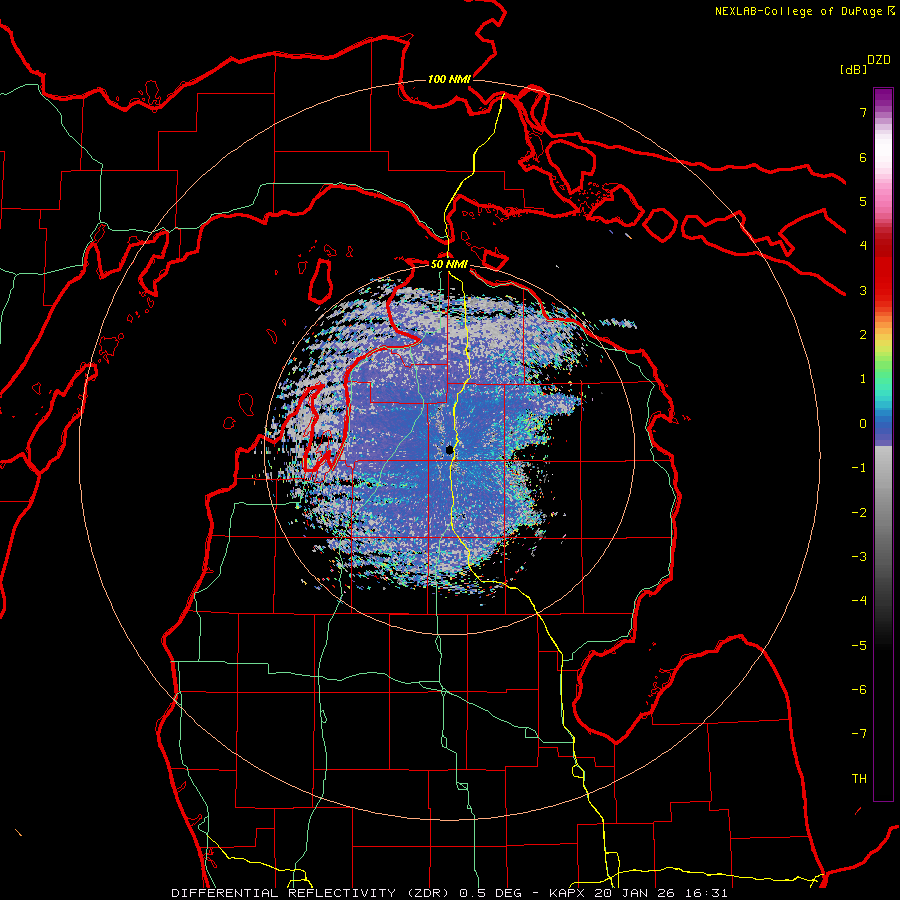Click the [dB] unit label
Viewport: 900px width, 900px height.
pyautogui.click(x=854, y=69)
